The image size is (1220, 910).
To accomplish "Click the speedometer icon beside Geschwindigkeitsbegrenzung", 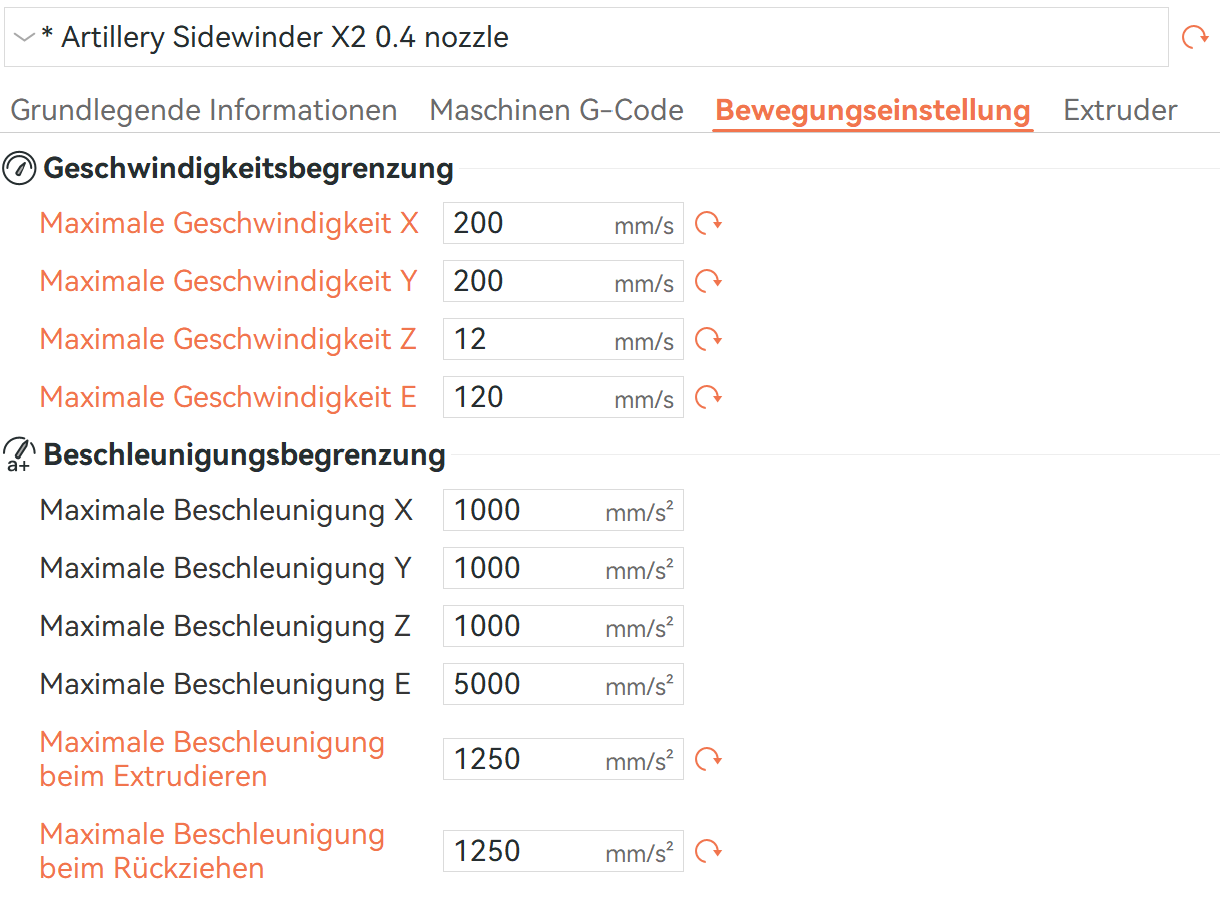I will pyautogui.click(x=17, y=167).
